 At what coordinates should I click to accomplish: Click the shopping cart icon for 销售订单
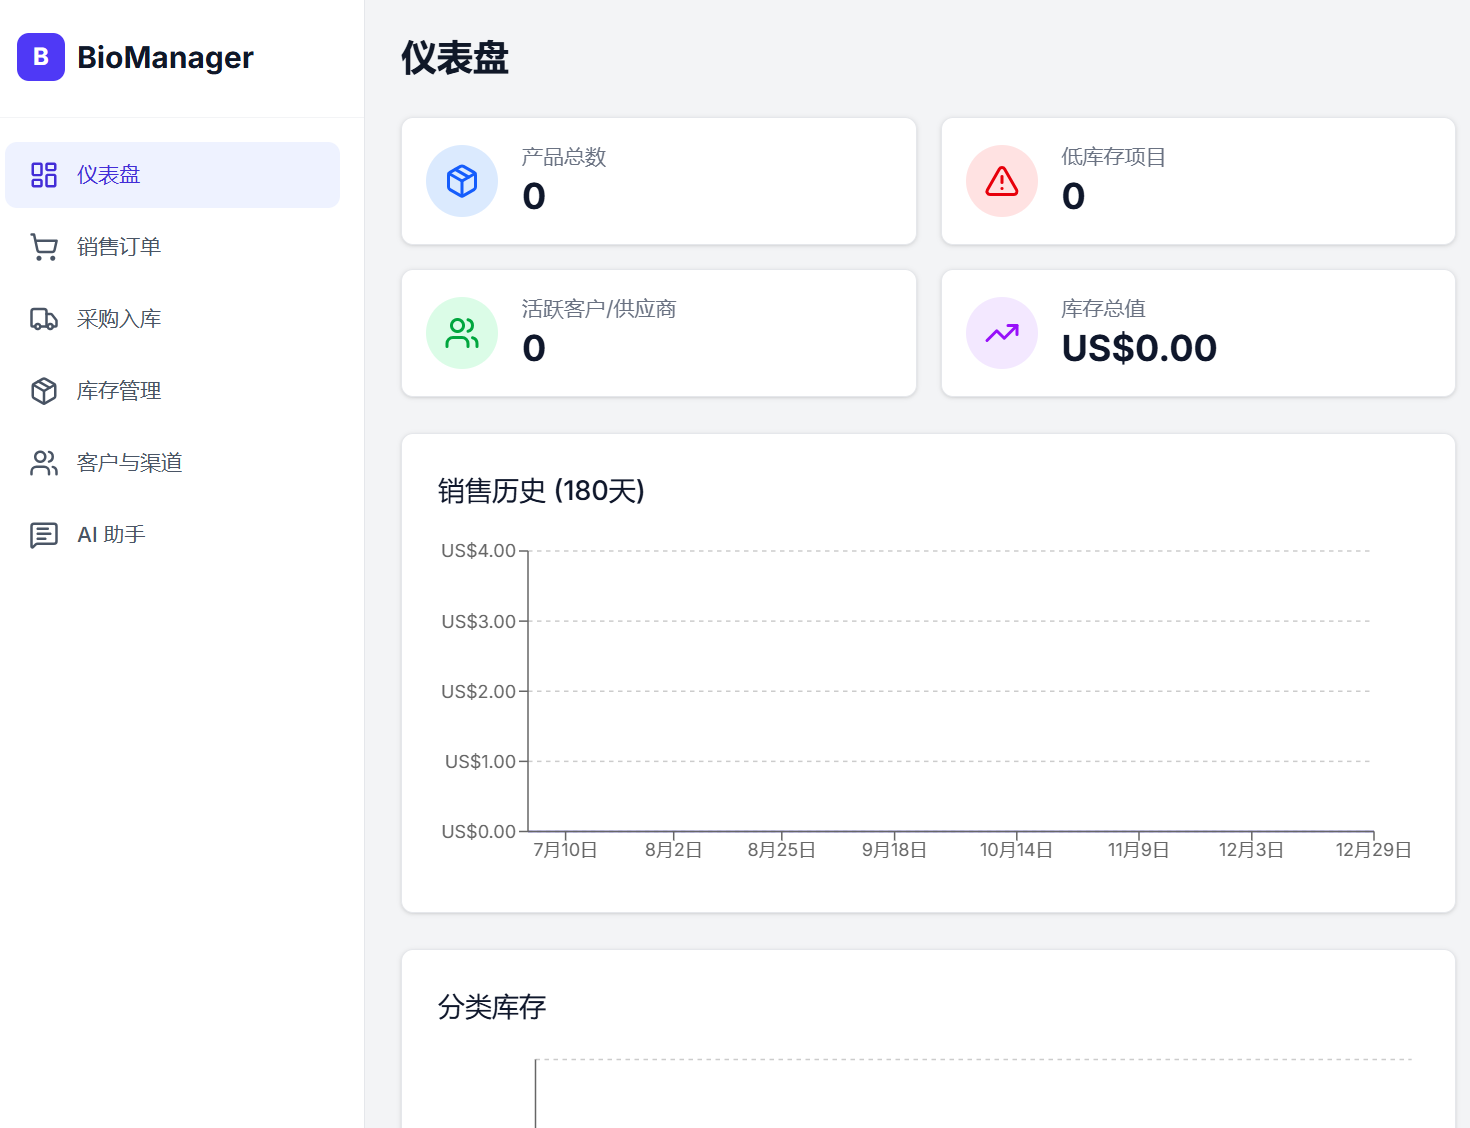[44, 247]
